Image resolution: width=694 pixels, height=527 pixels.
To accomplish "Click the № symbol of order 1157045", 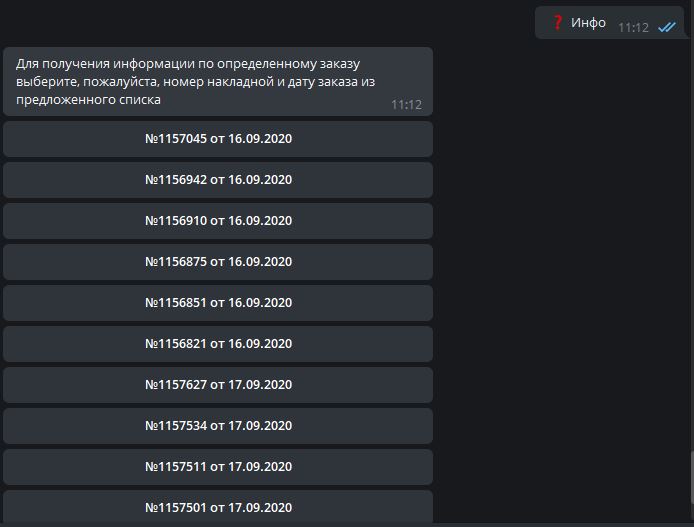I will coord(151,139).
